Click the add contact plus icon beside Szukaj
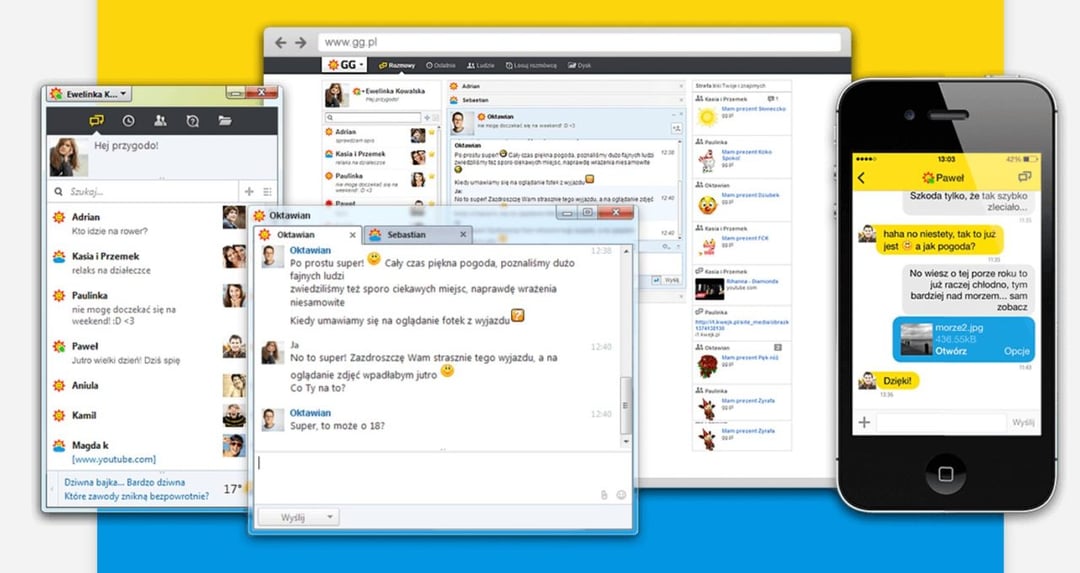1080x573 pixels. click(x=249, y=191)
